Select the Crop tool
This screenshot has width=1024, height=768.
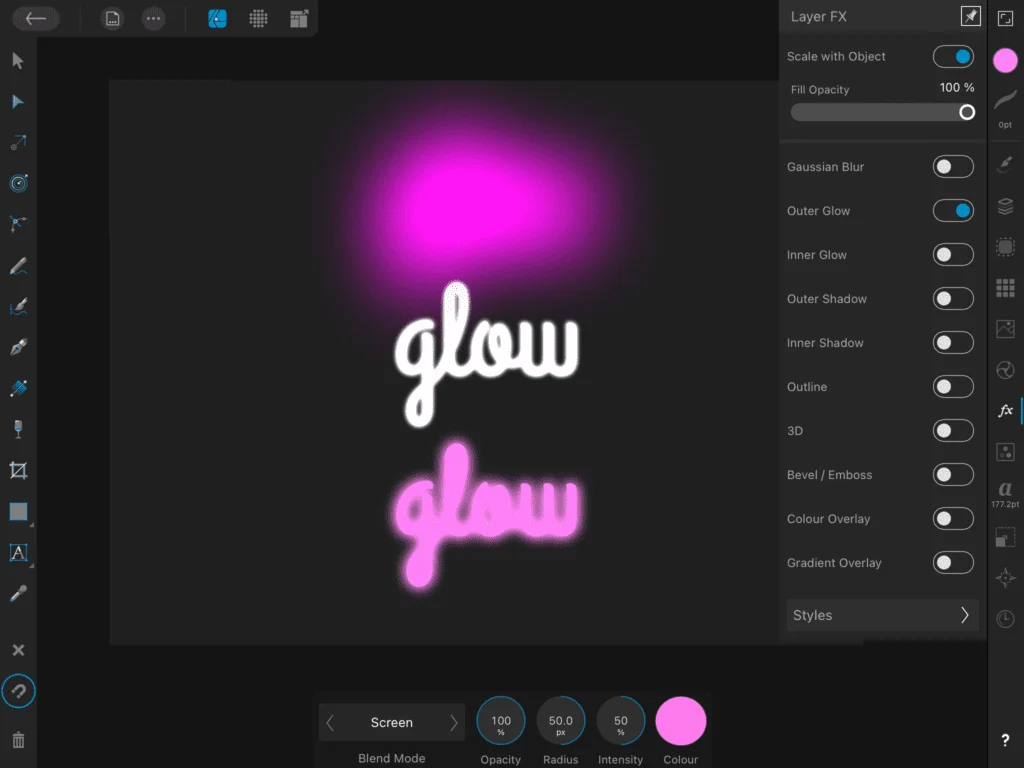point(18,470)
